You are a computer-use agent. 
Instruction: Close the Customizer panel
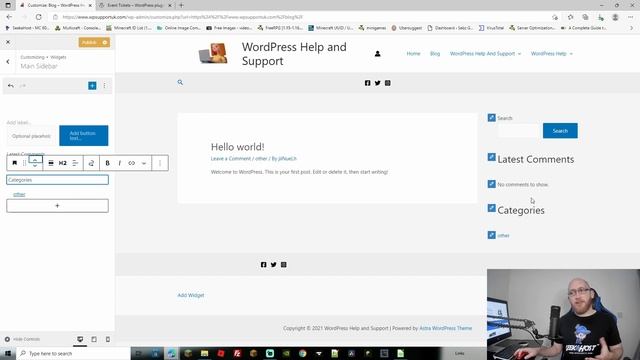(x=8, y=42)
